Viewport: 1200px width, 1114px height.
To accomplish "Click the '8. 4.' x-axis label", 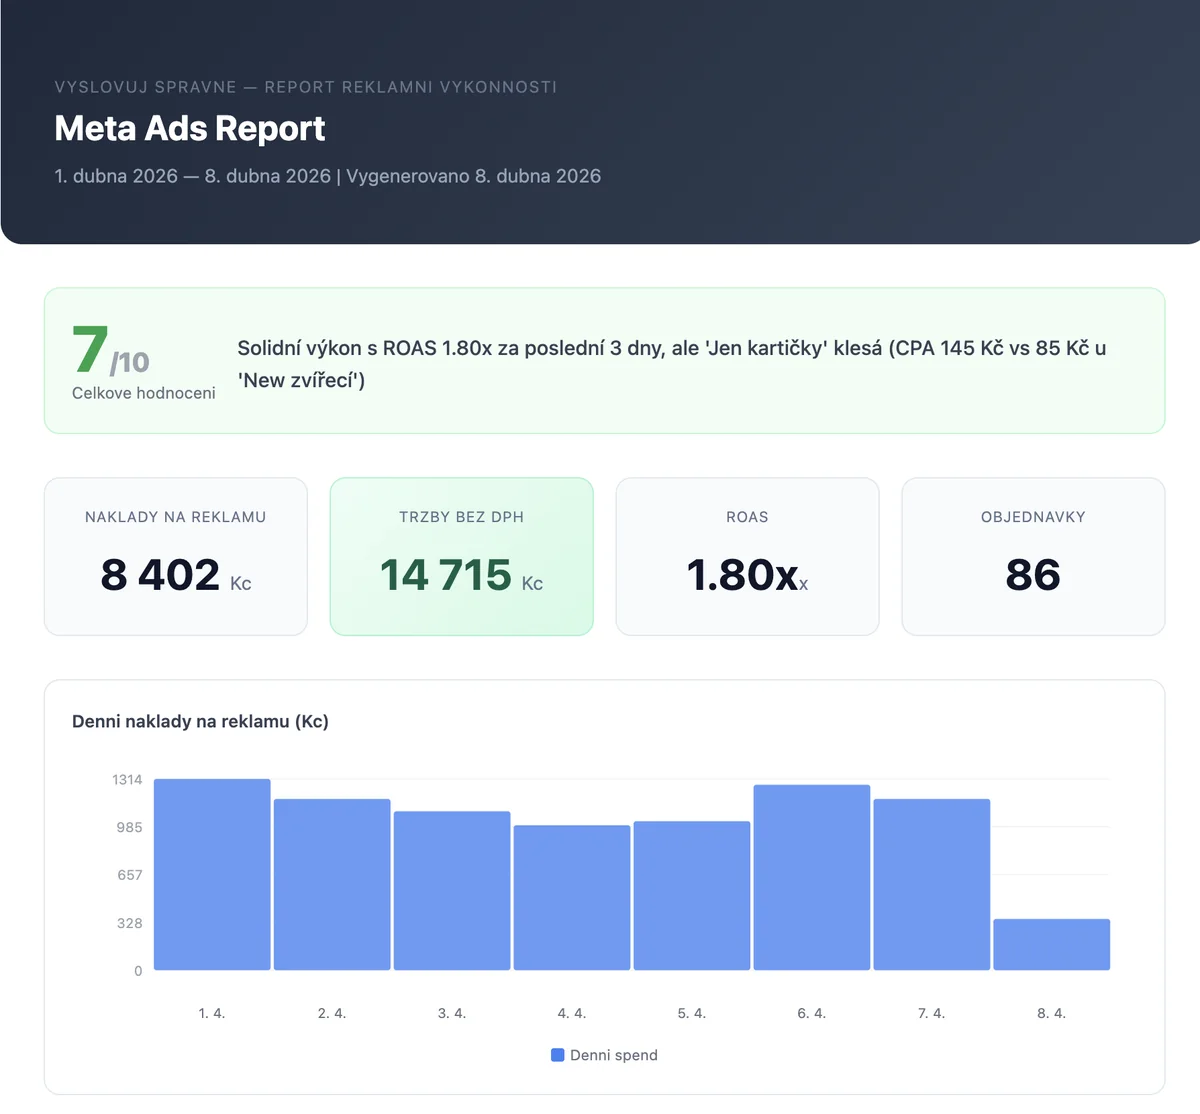I will coord(1051,1012).
